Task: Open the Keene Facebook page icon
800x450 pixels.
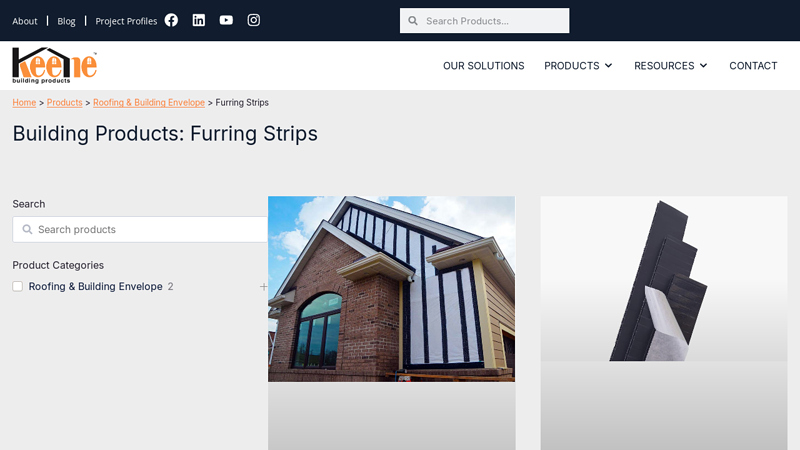Action: click(171, 20)
